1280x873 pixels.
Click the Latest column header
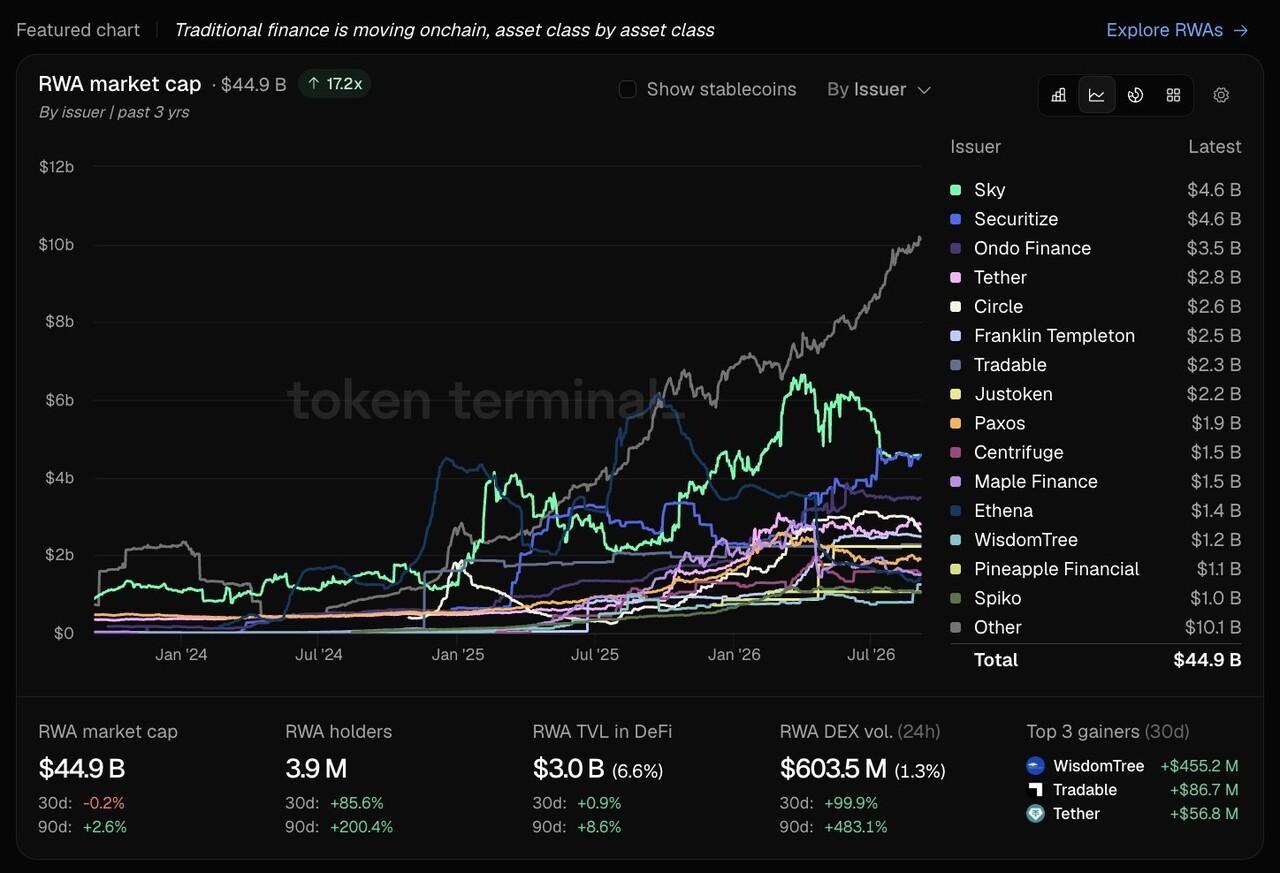point(1214,146)
